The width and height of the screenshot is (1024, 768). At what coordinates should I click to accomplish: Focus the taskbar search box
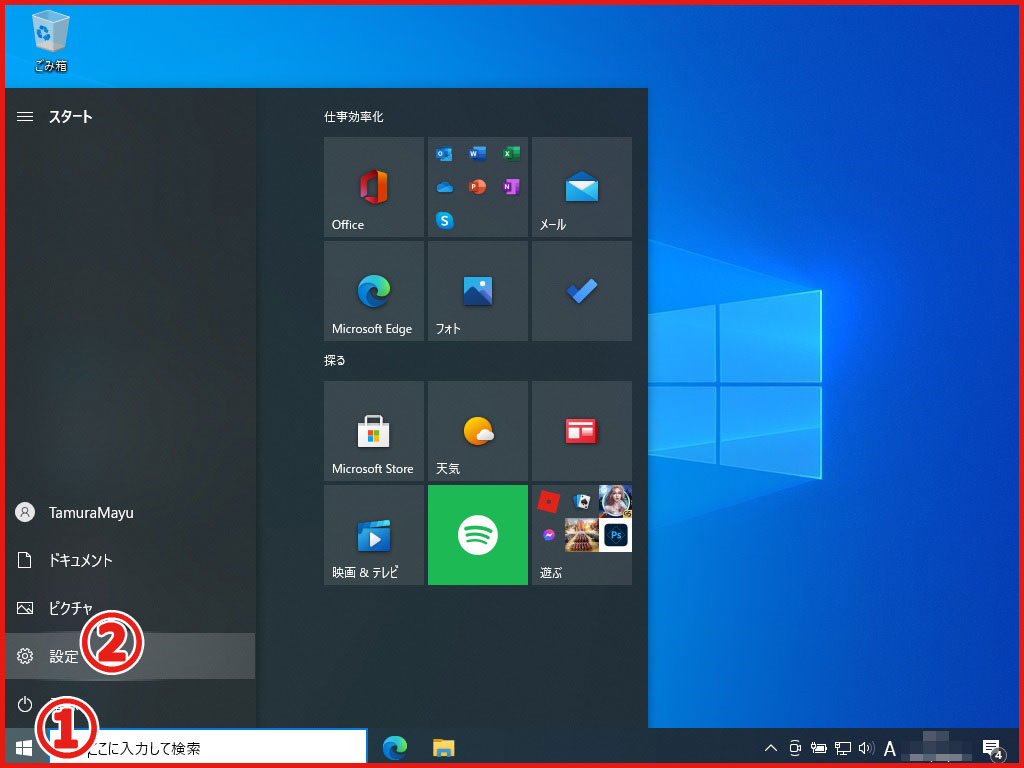coord(208,747)
